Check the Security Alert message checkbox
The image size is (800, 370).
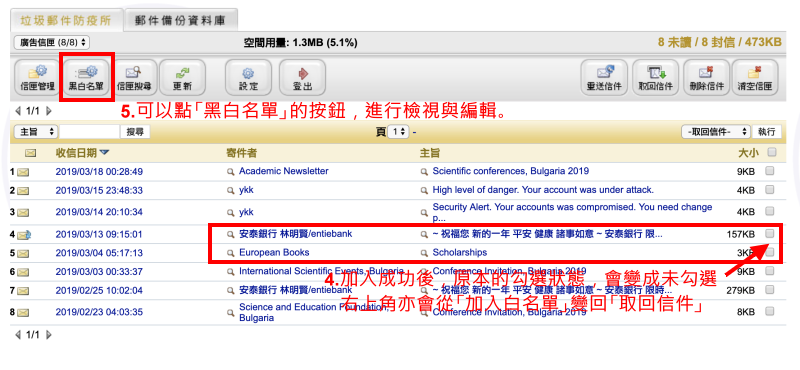[770, 211]
